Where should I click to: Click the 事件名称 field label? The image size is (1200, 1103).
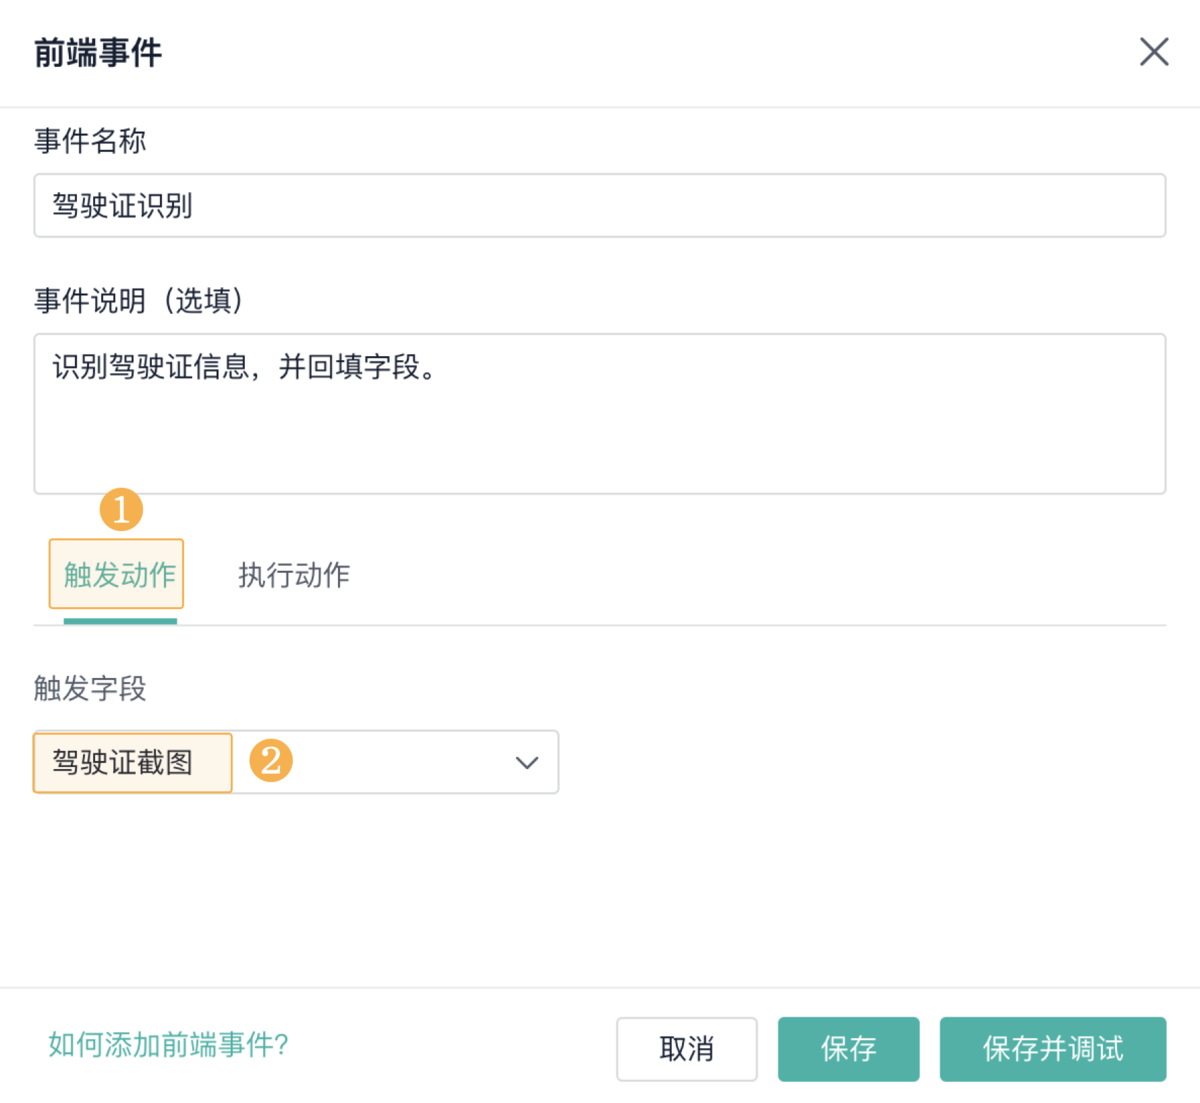click(x=90, y=141)
